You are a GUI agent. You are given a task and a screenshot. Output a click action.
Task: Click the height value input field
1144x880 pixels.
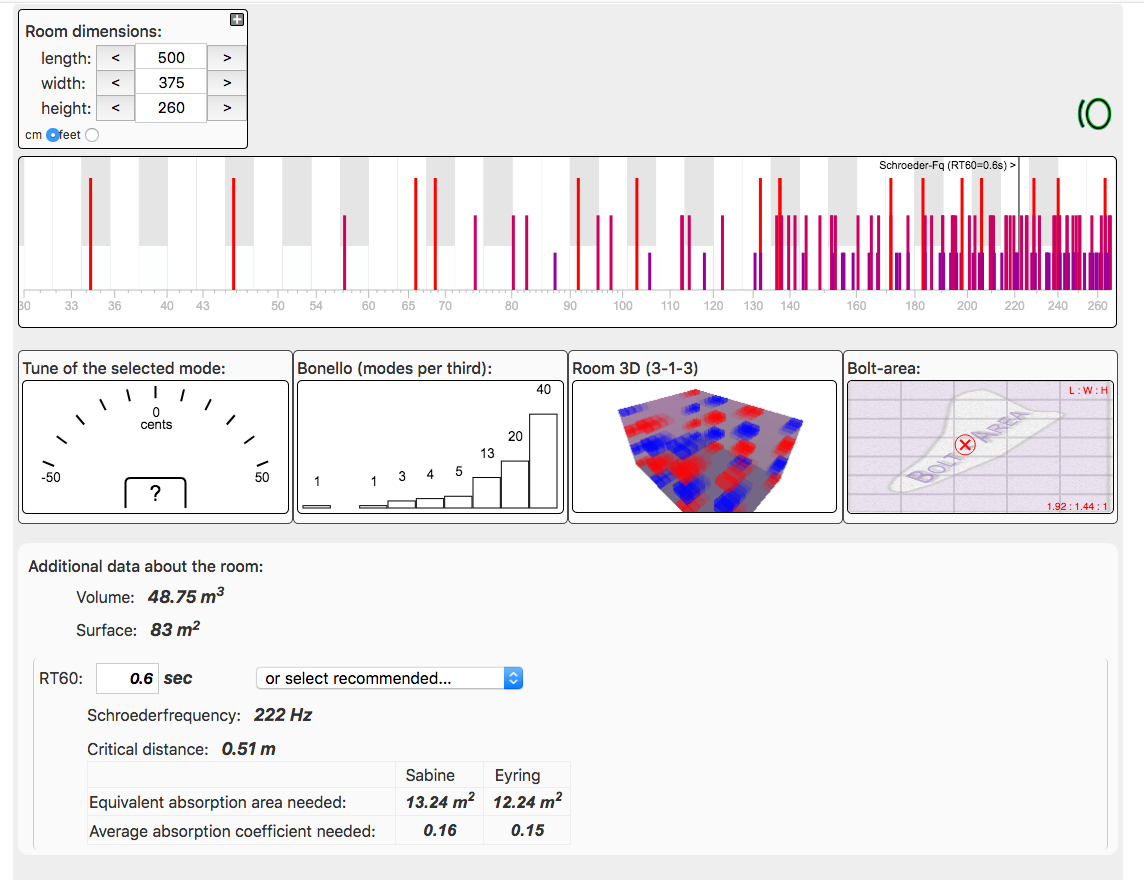171,108
